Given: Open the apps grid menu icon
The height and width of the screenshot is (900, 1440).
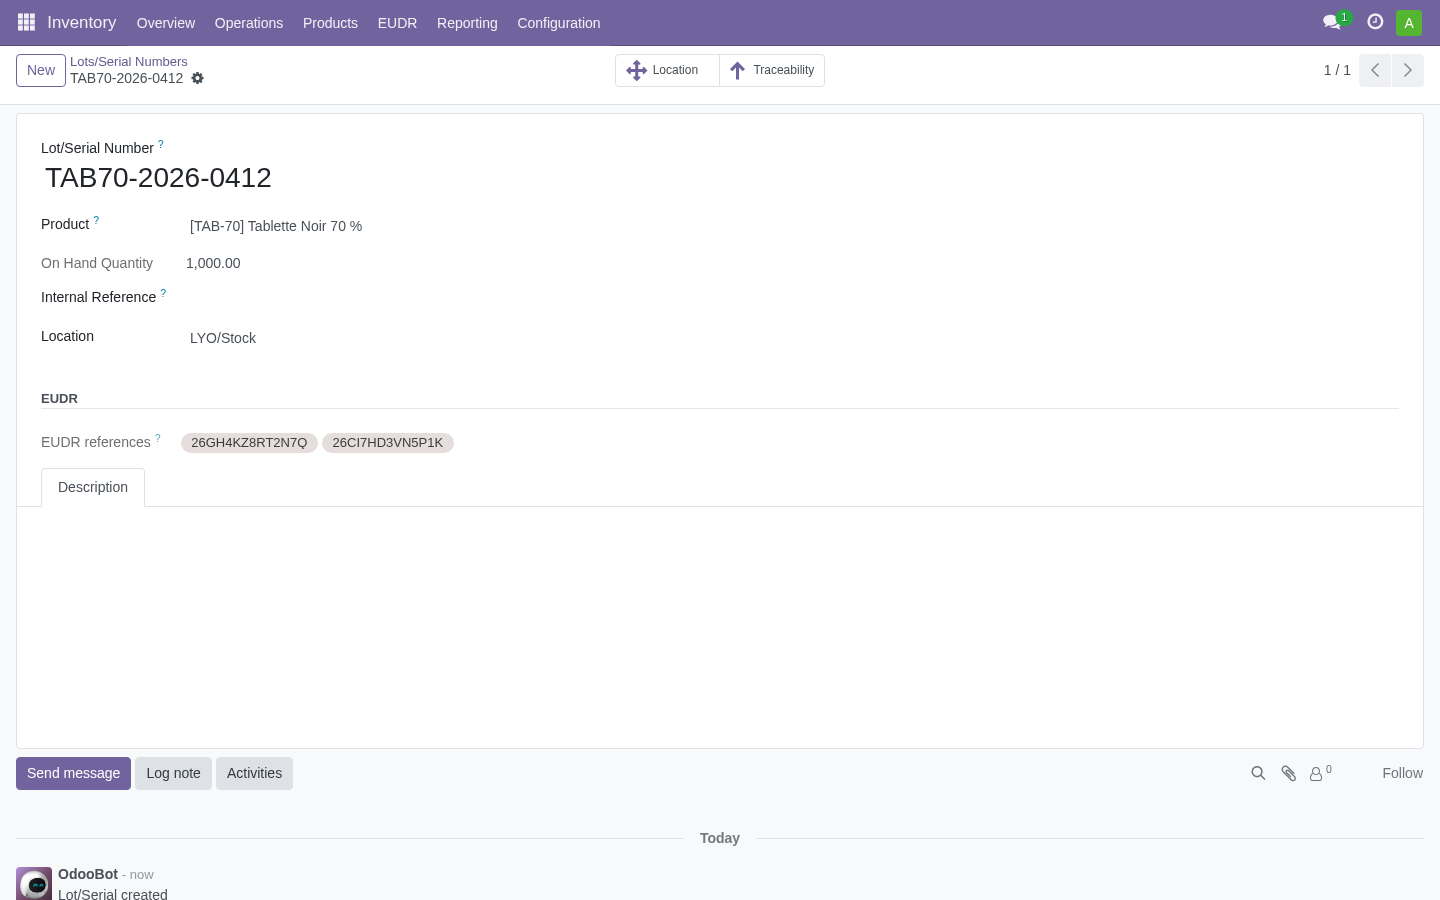Looking at the screenshot, I should [x=27, y=22].
